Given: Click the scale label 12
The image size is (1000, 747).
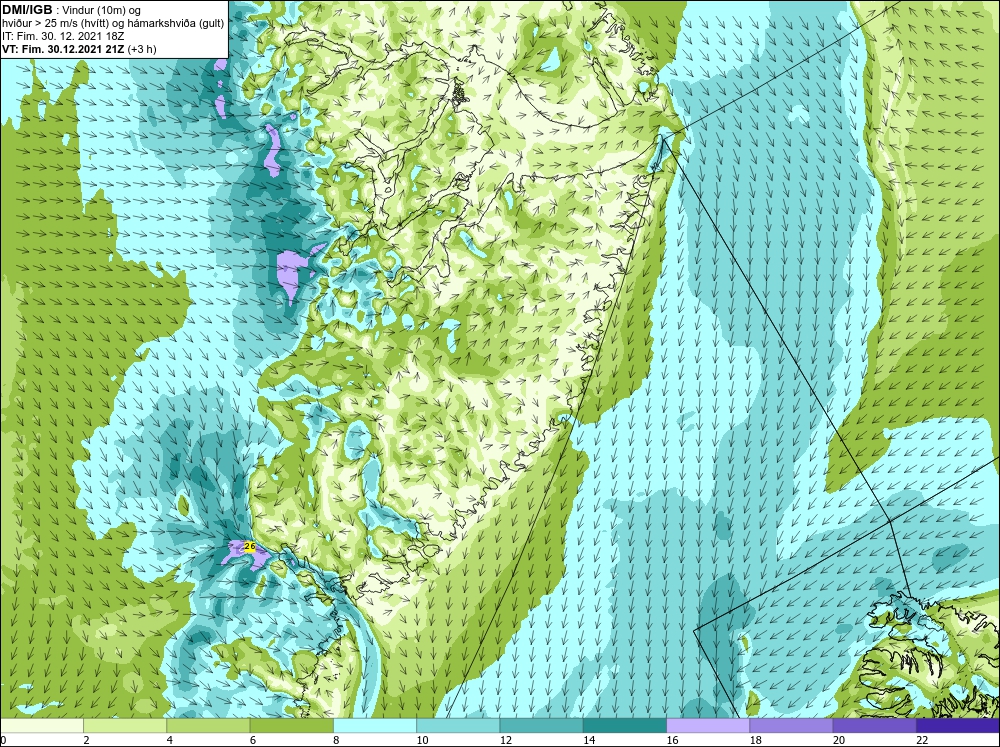Looking at the screenshot, I should point(506,740).
